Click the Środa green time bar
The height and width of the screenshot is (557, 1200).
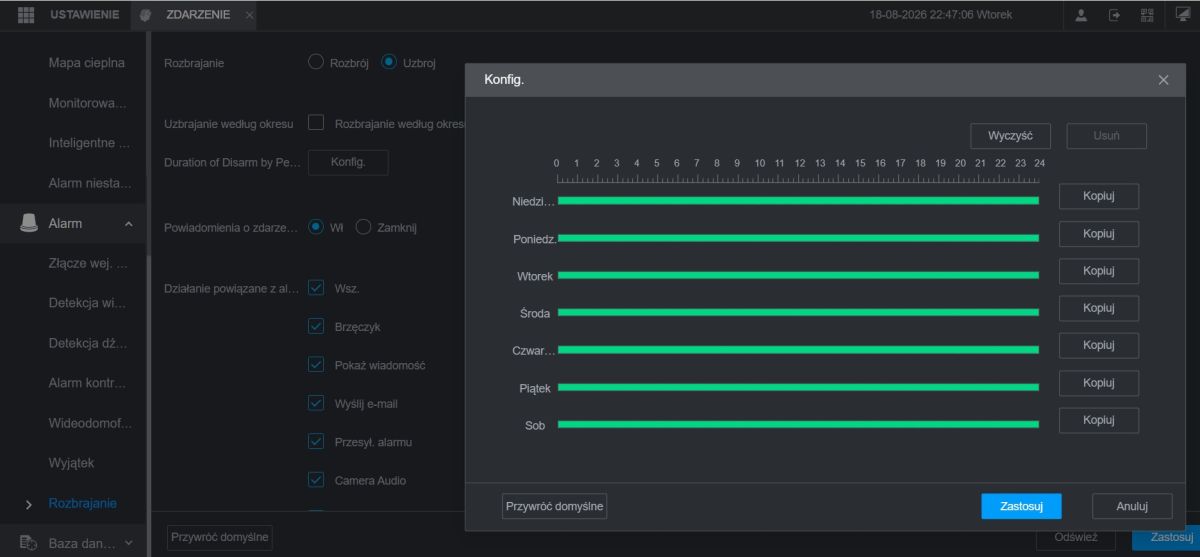pos(798,312)
